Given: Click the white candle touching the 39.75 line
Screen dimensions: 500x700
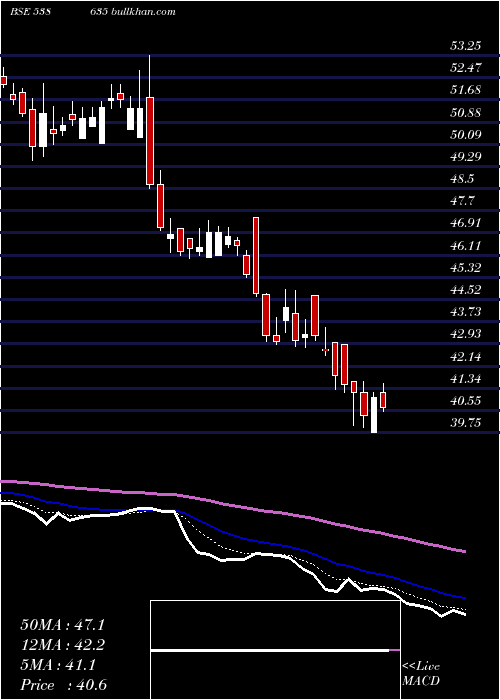Looking at the screenshot, I should coord(374,415).
